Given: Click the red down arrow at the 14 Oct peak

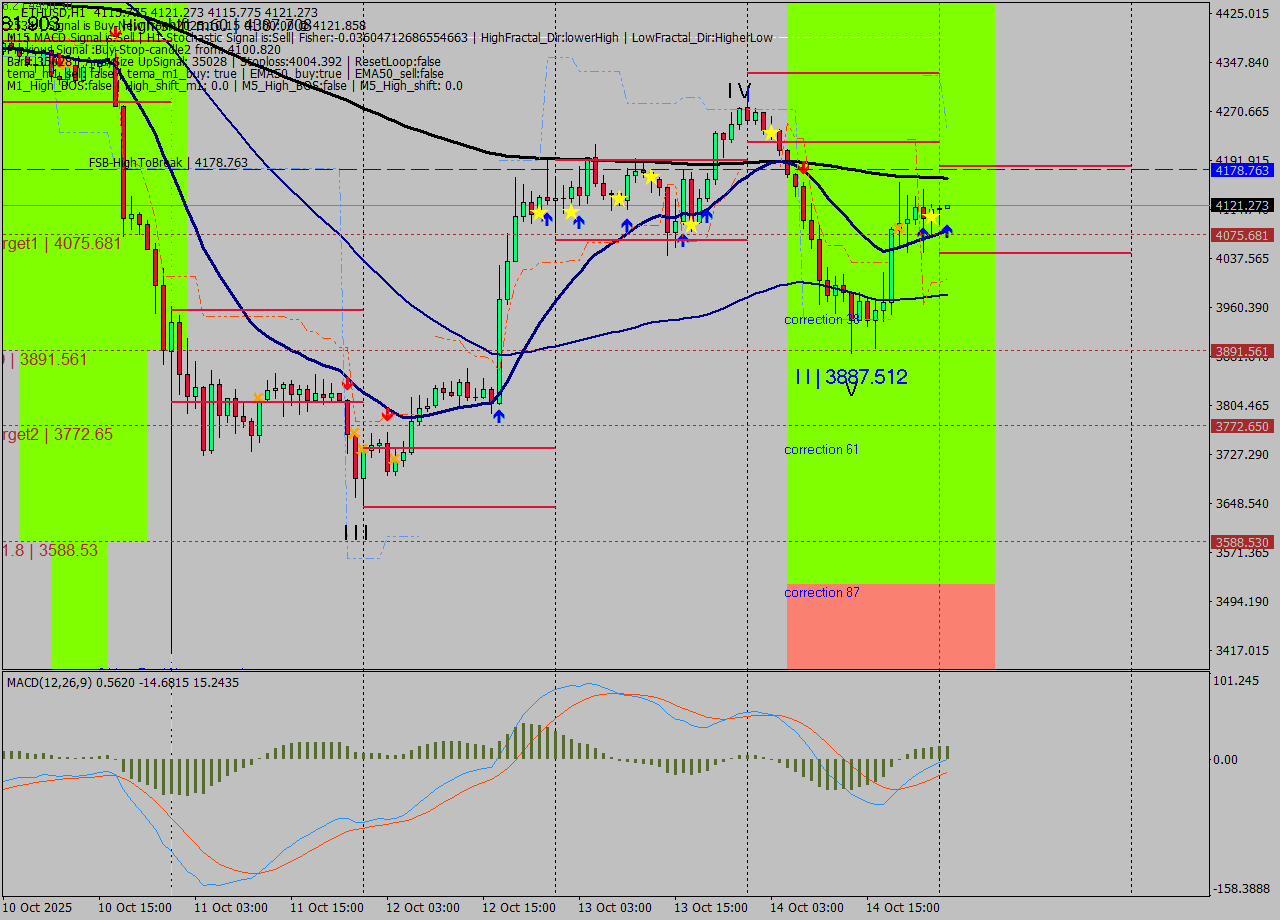Looking at the screenshot, I should (804, 167).
